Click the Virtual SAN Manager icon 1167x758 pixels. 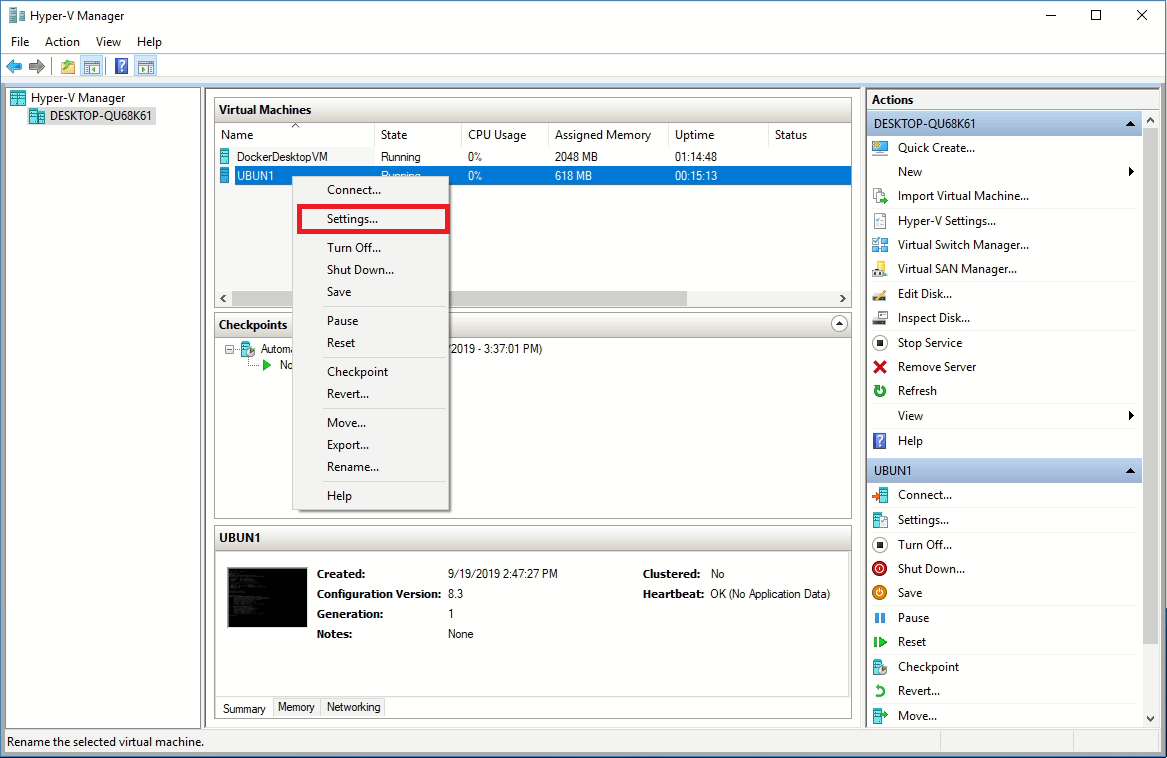(x=880, y=269)
